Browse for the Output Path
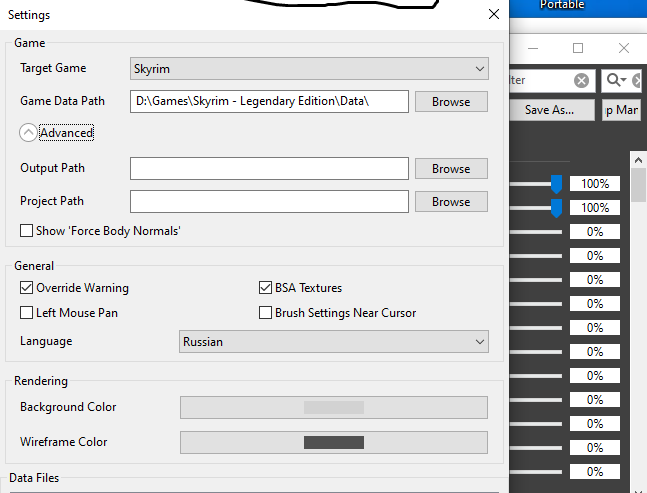 (451, 169)
